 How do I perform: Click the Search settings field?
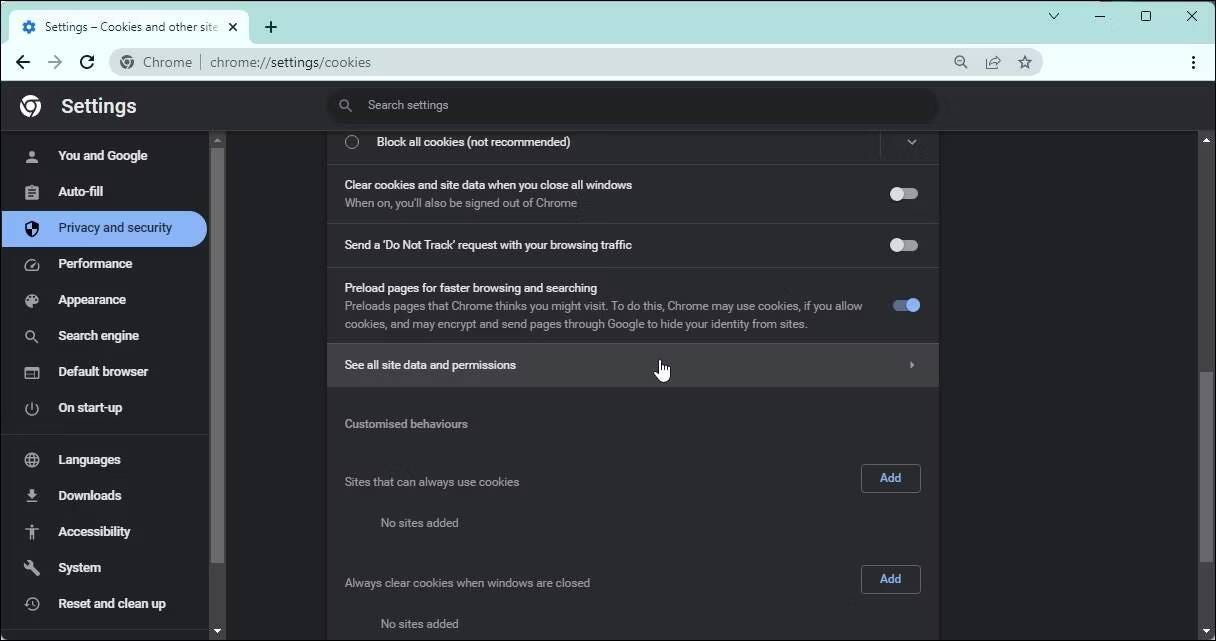pos(632,105)
